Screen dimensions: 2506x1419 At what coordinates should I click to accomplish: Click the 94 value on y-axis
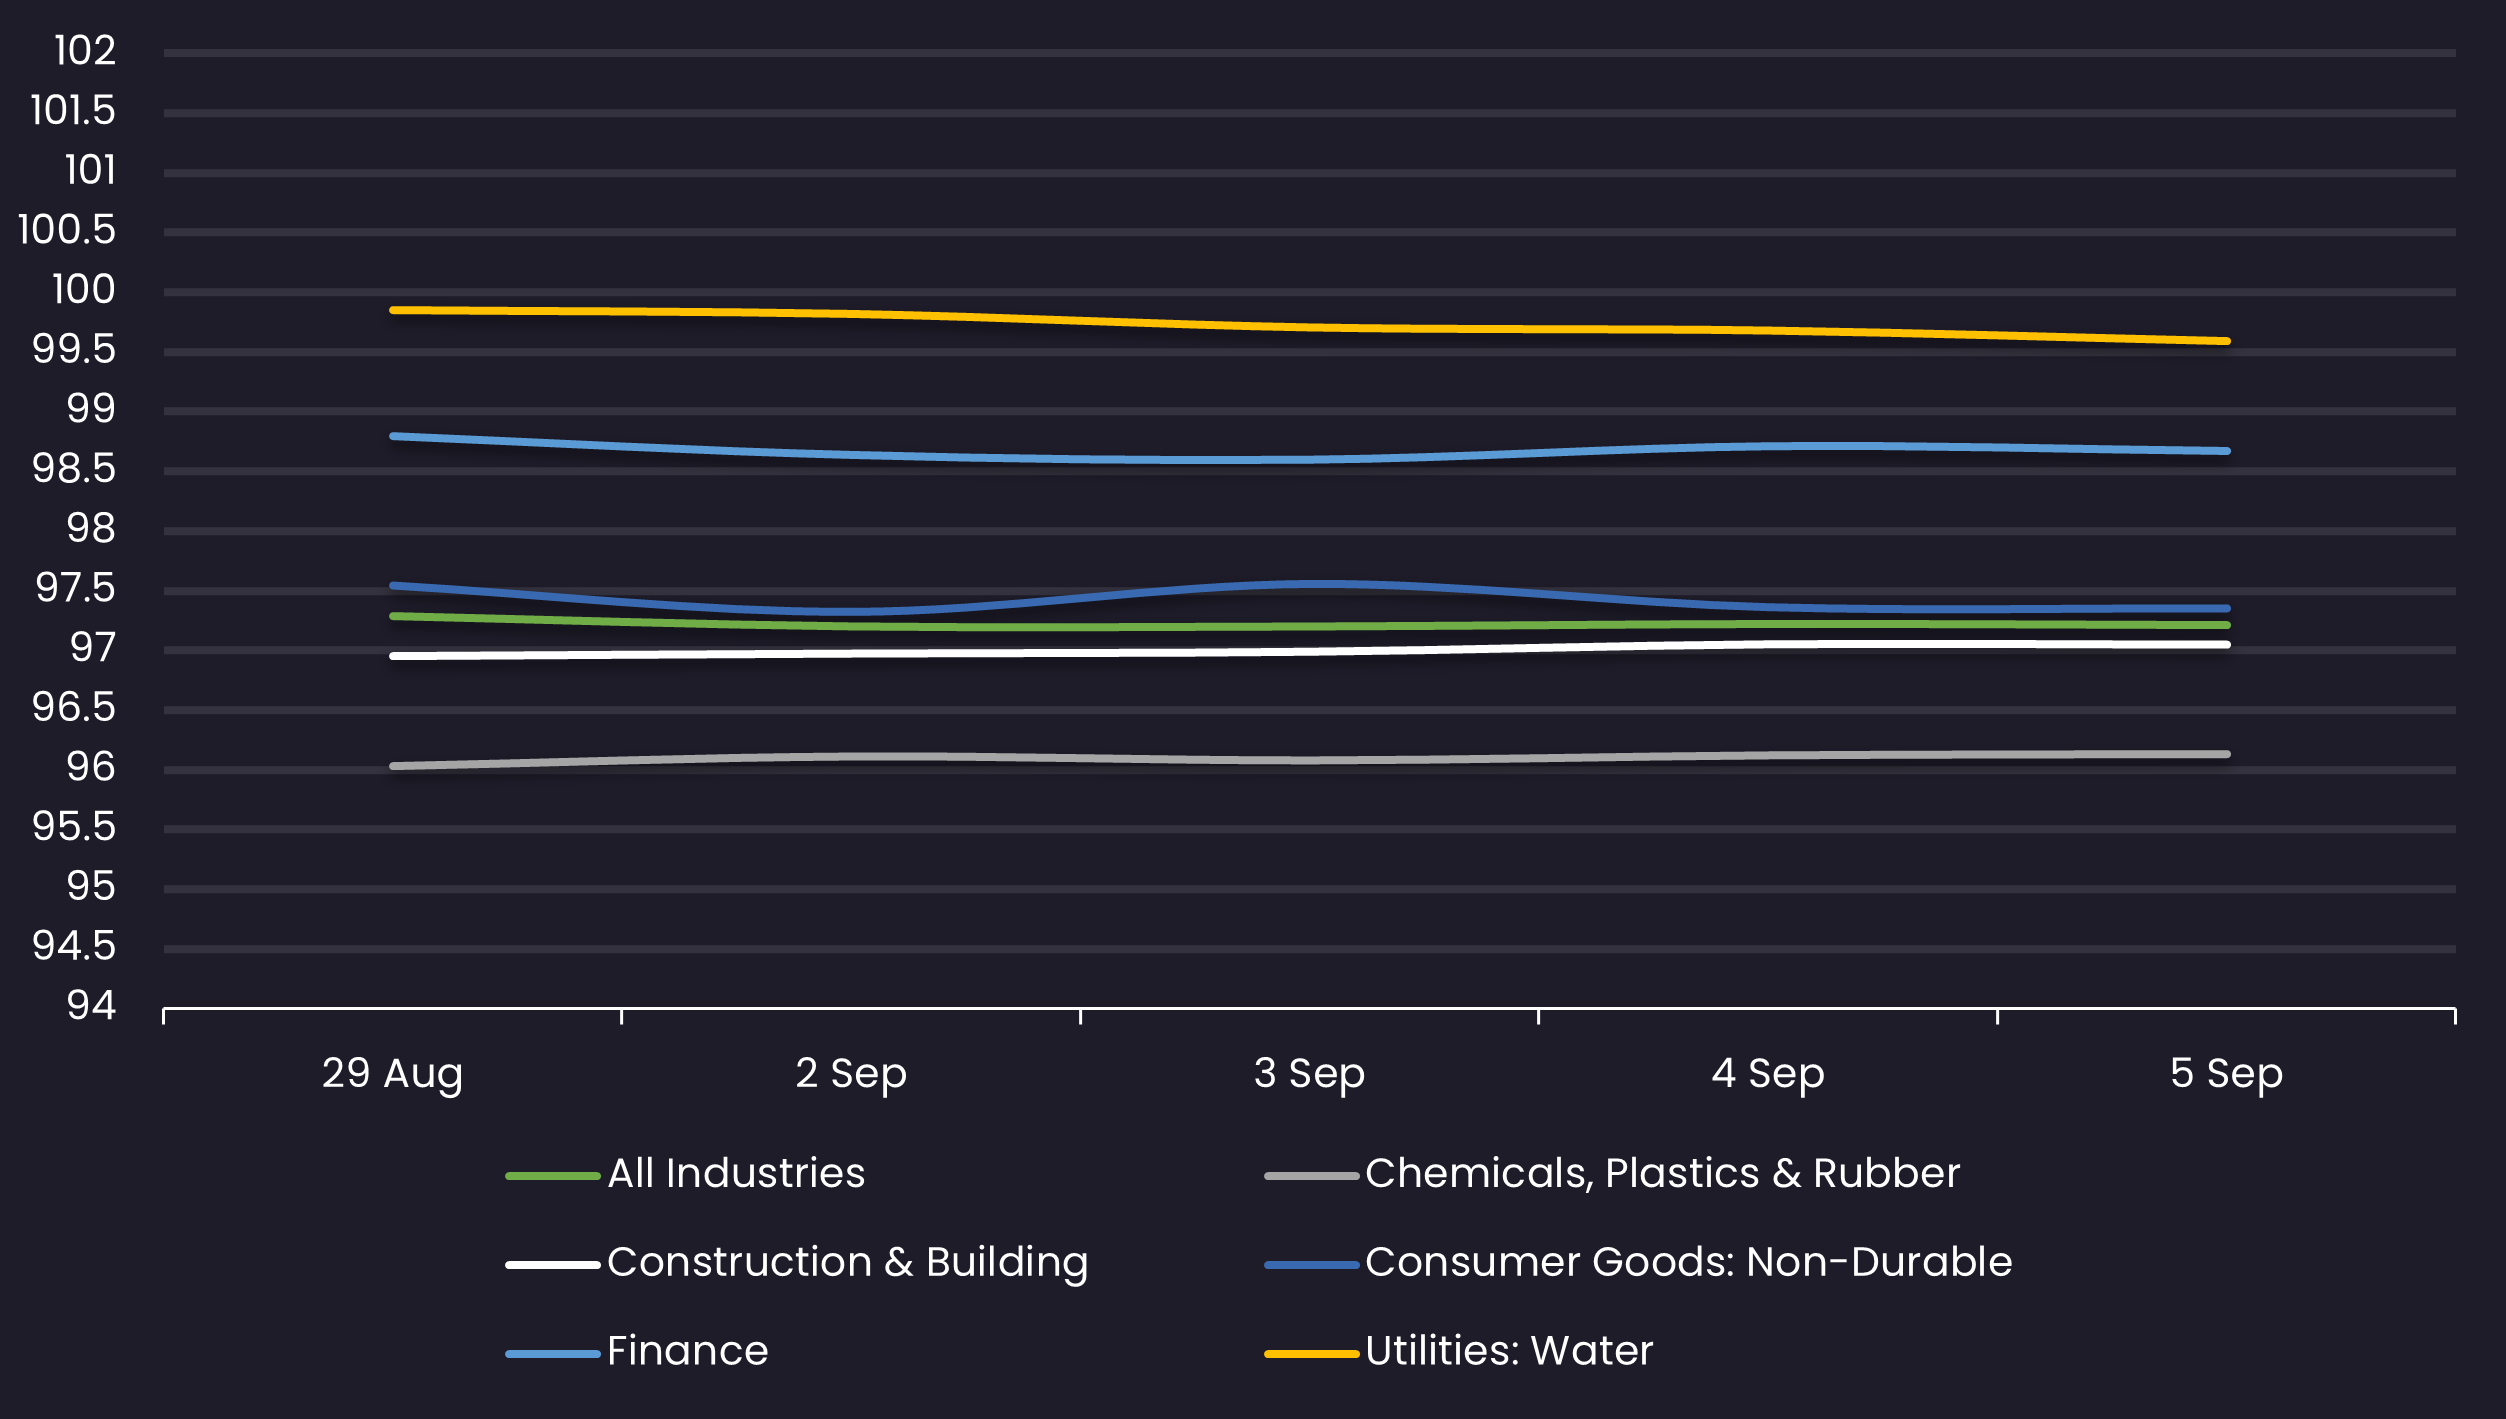(x=91, y=1006)
